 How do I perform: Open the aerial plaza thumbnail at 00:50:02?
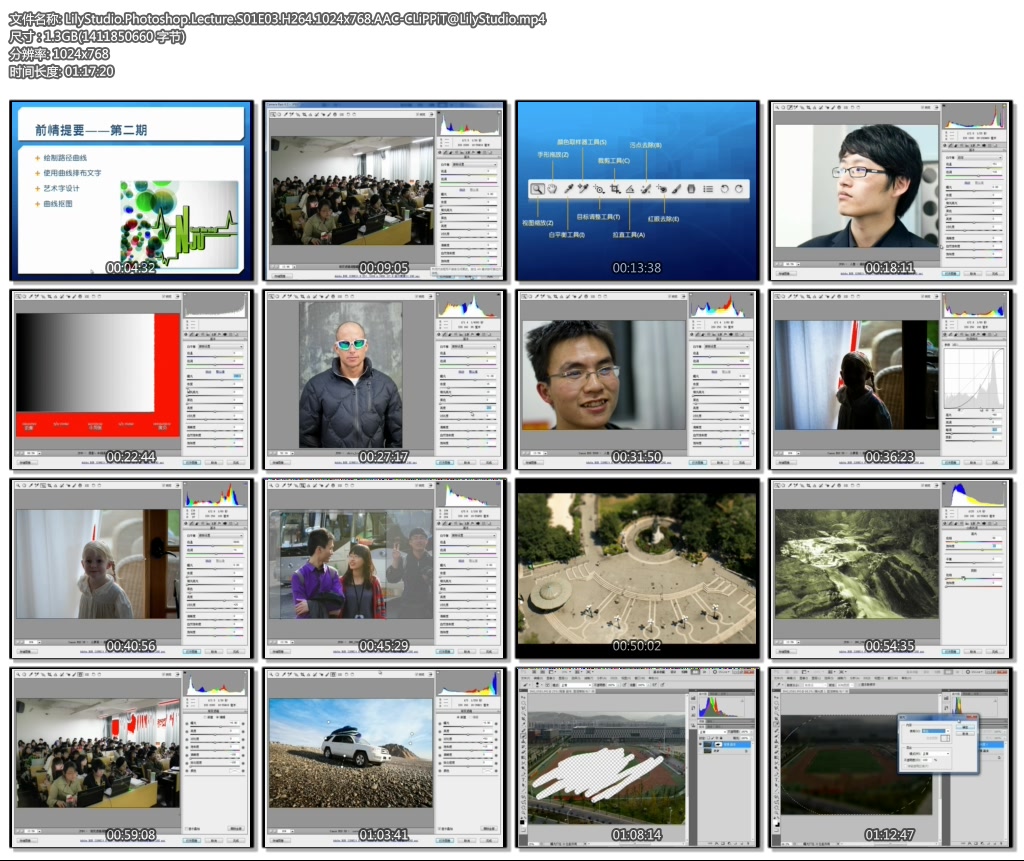click(x=638, y=568)
